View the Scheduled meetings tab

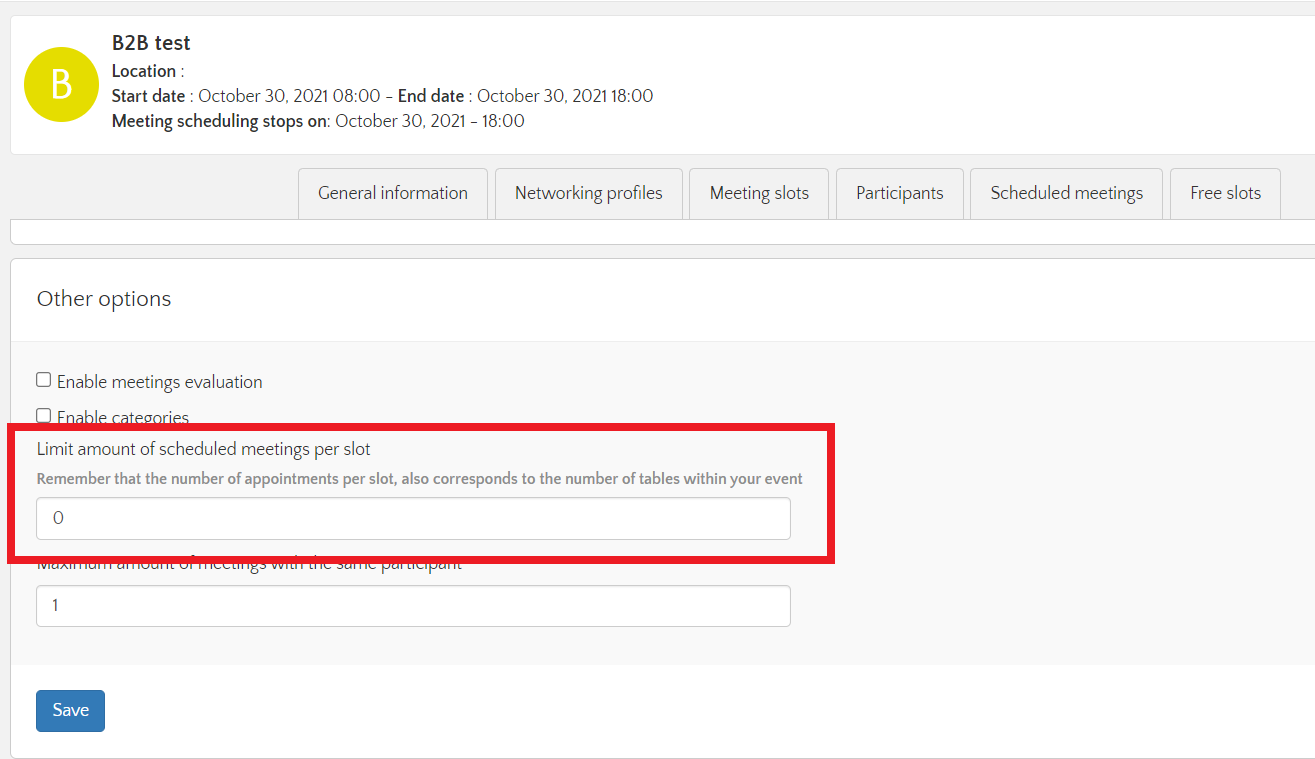(x=1066, y=193)
